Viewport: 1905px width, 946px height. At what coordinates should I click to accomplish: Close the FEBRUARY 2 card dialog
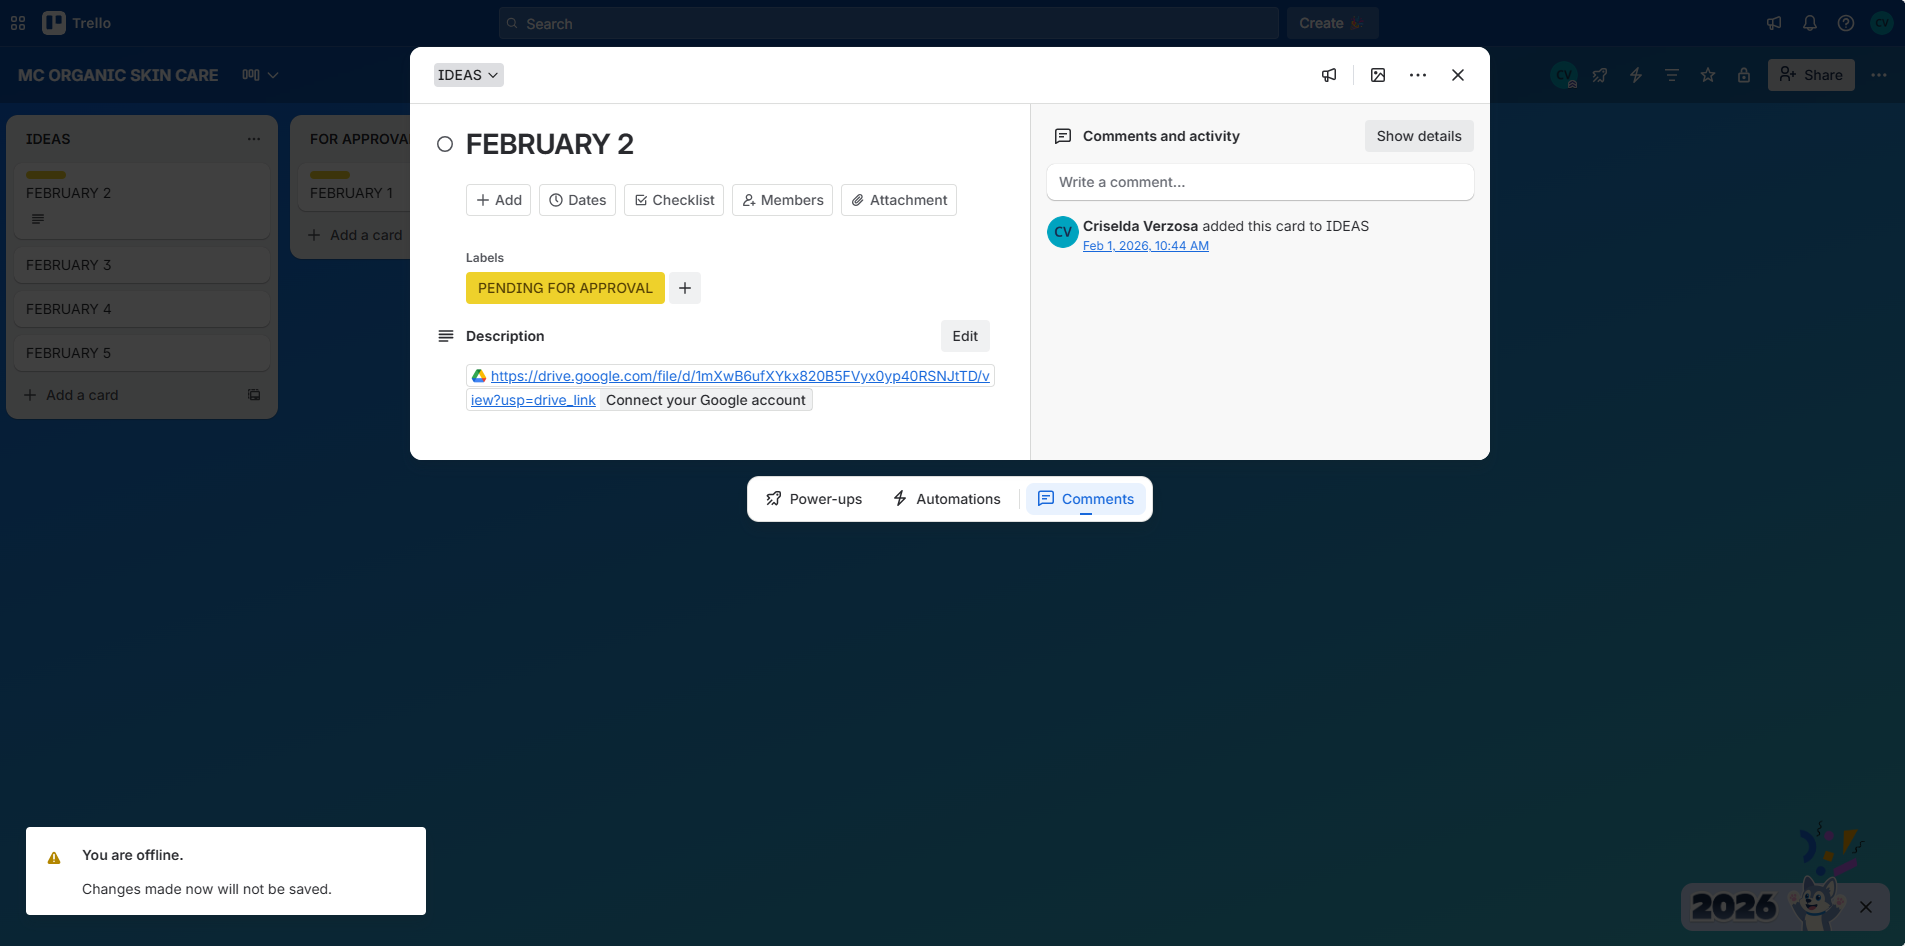pyautogui.click(x=1458, y=75)
